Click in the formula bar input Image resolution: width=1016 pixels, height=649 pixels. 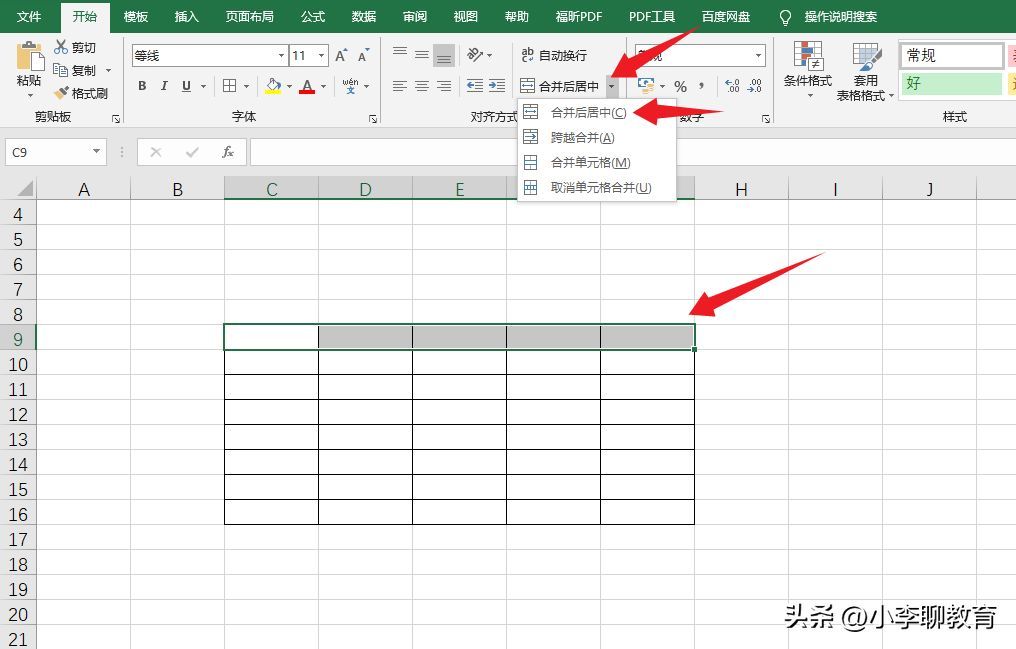[x=632, y=152]
